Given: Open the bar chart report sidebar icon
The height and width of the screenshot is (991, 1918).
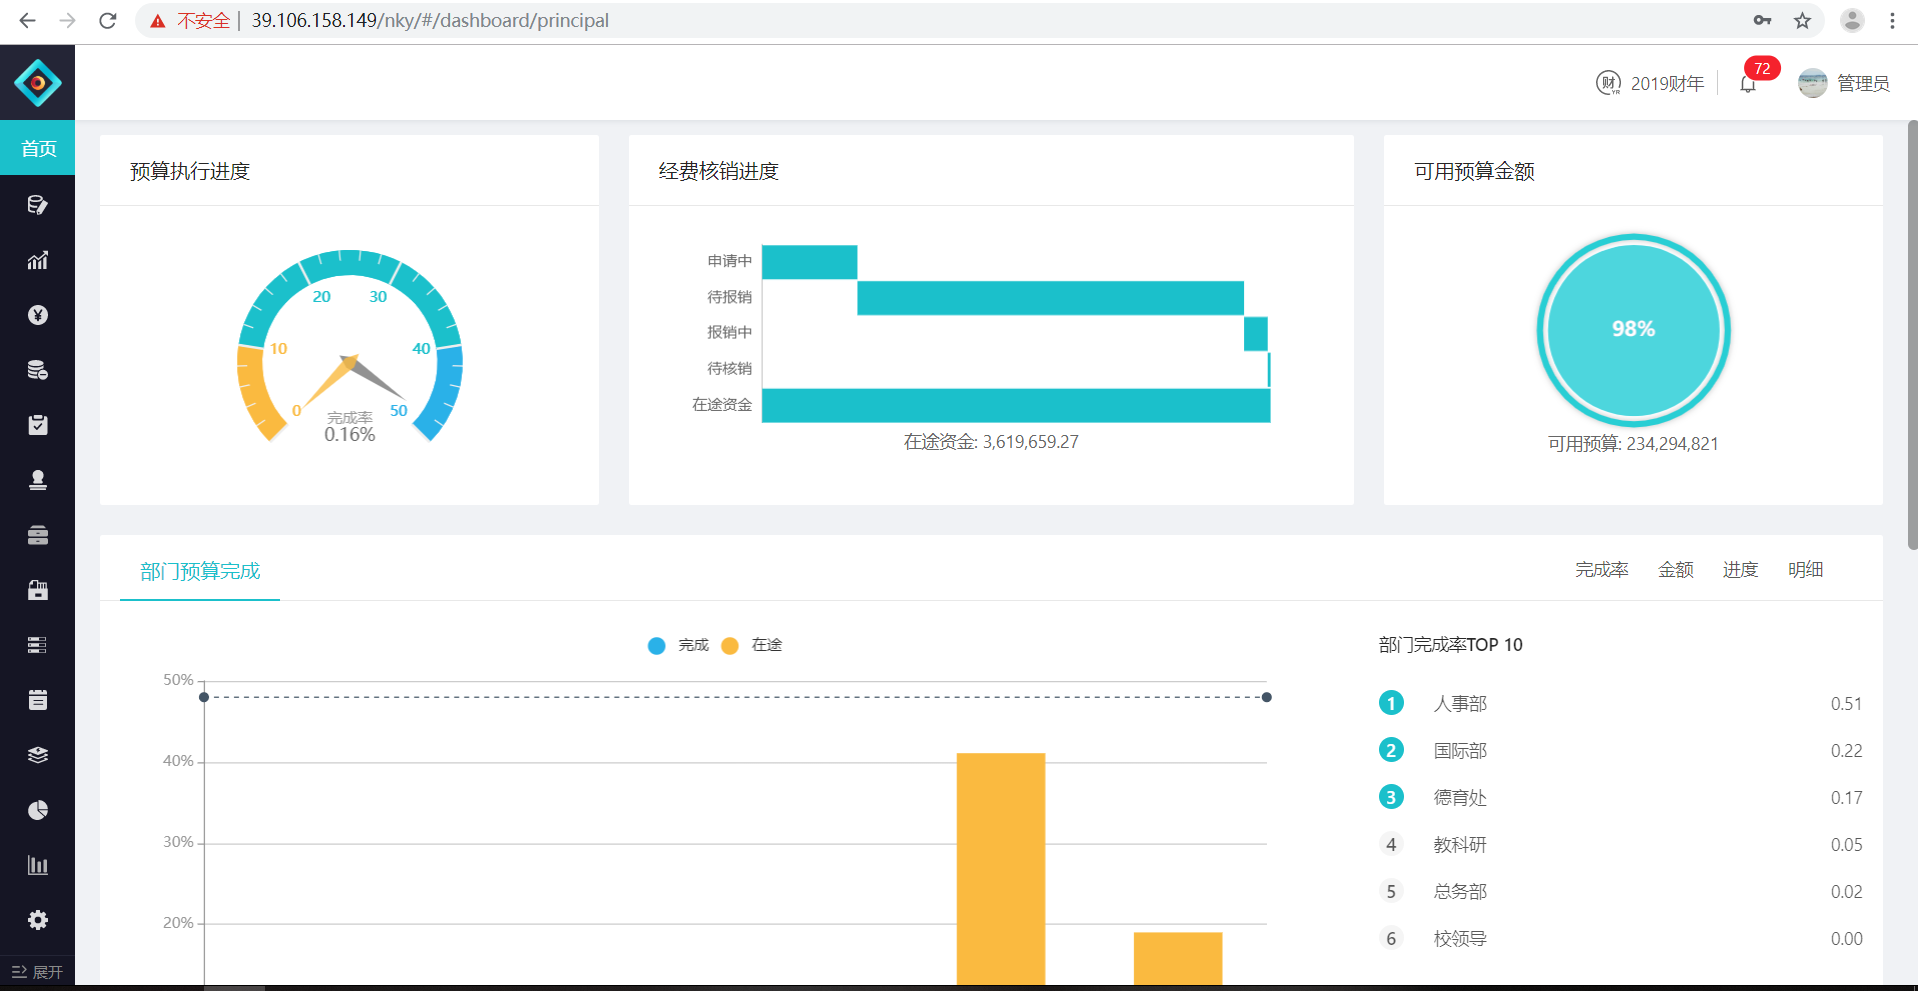Looking at the screenshot, I should pos(38,865).
